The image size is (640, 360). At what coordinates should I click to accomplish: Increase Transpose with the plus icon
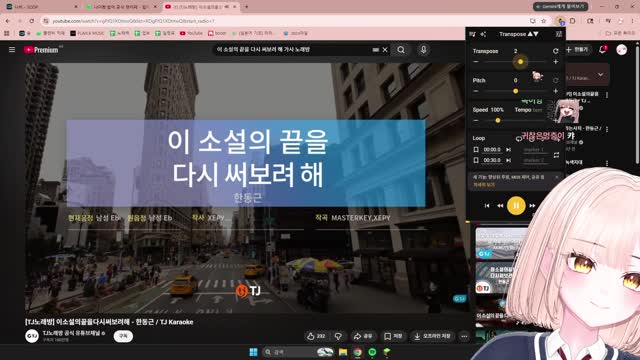click(556, 62)
